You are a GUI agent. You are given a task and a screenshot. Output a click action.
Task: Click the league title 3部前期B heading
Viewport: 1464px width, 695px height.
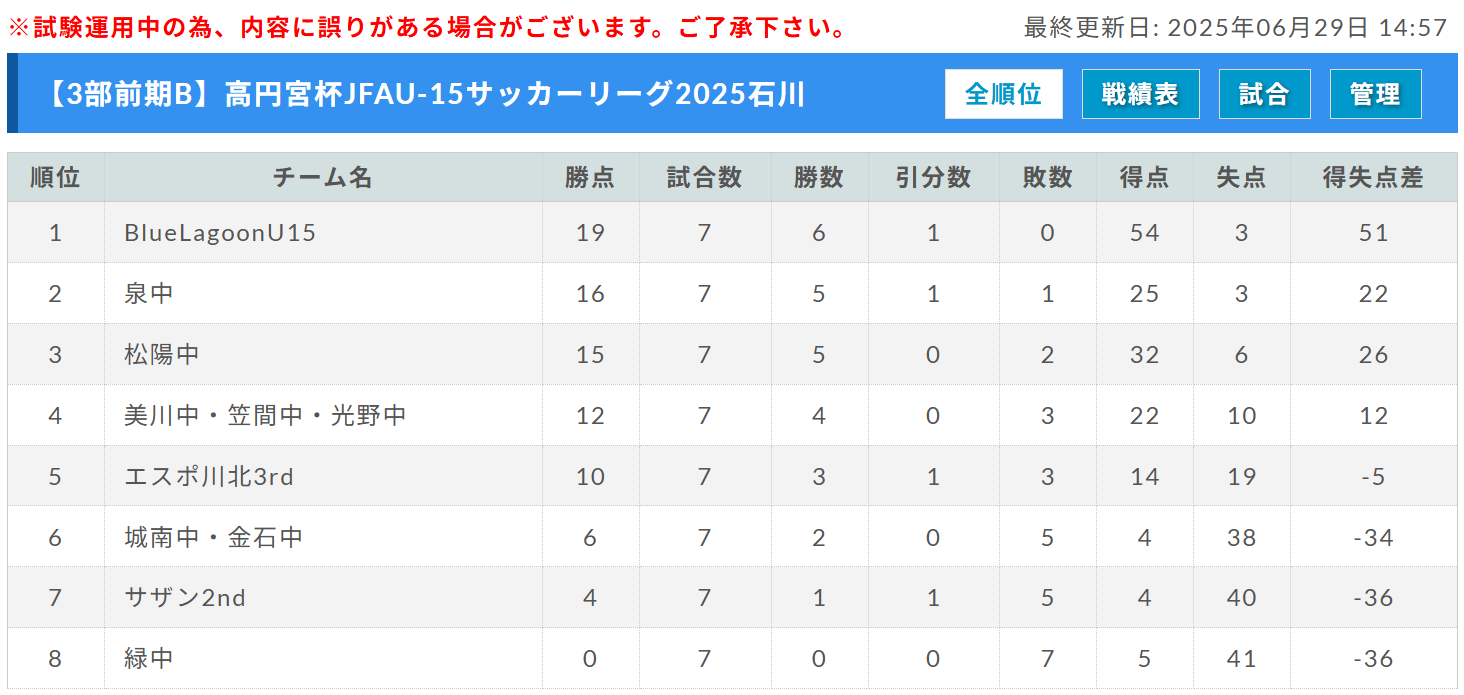point(423,94)
